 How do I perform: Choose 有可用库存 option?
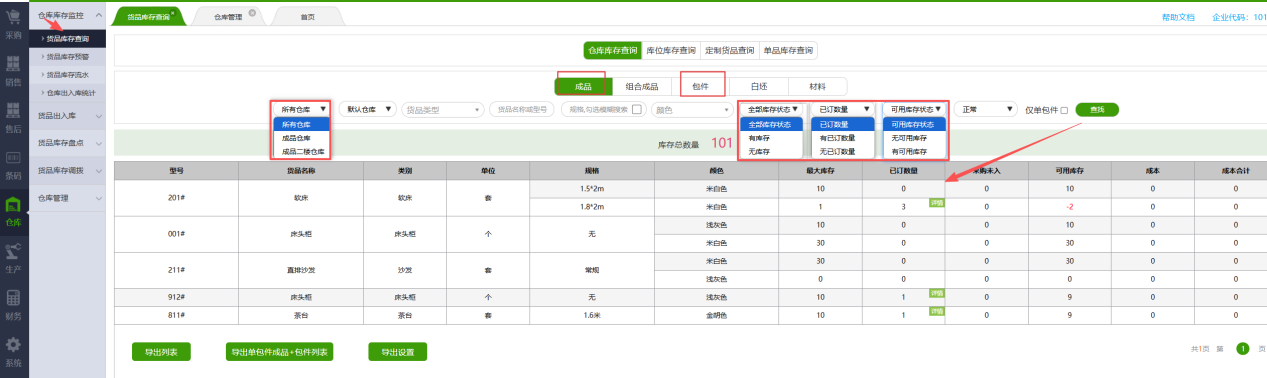914,152
